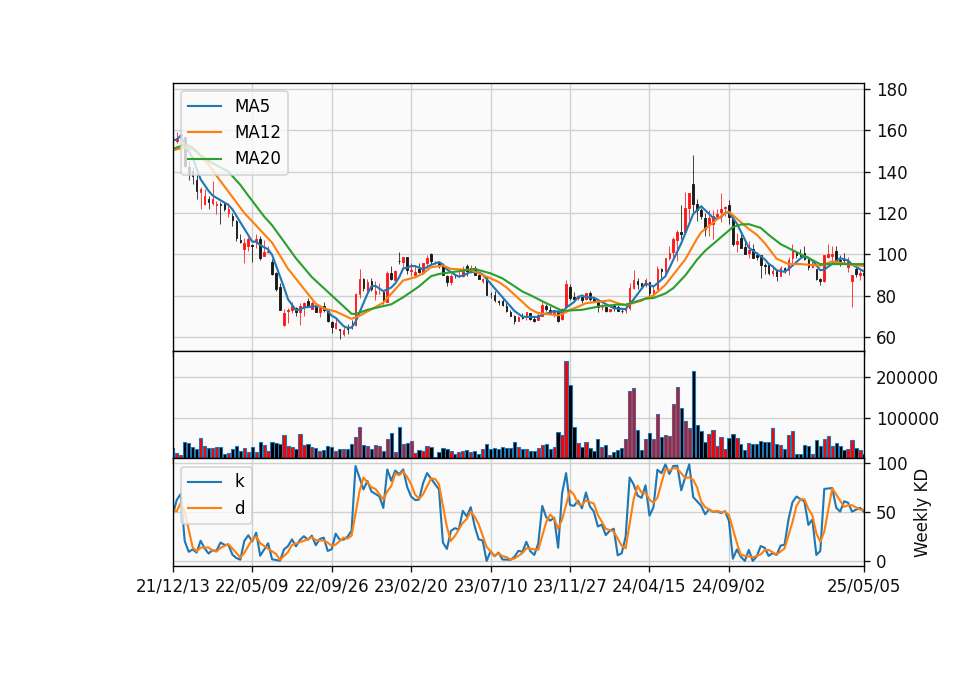Click the 23/07/10 date axis label
This screenshot has height=690, width=960.
click(x=490, y=587)
